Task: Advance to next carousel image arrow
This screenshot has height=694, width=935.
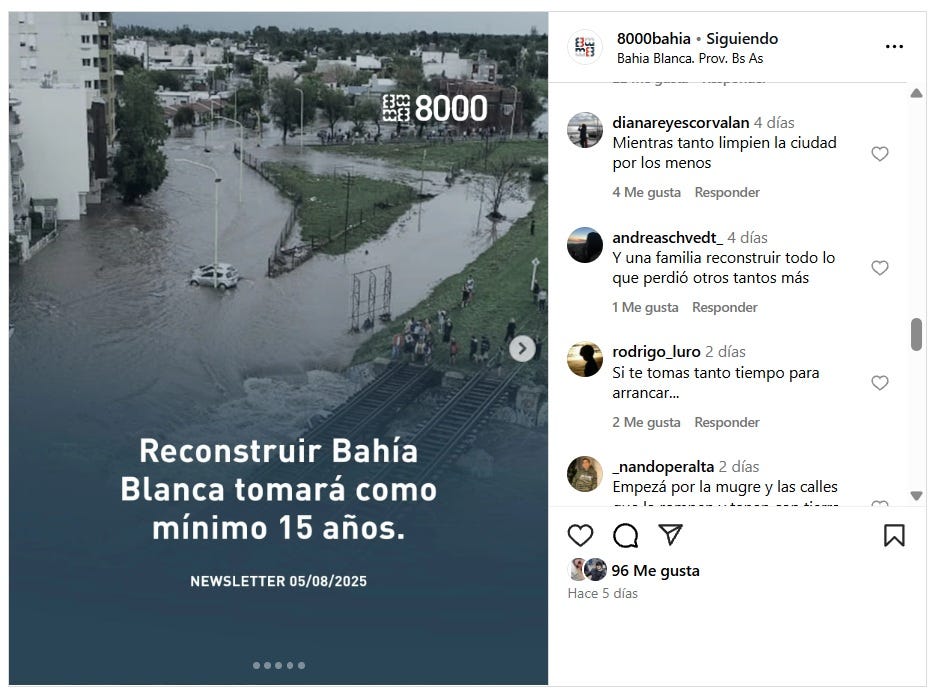Action: point(522,349)
